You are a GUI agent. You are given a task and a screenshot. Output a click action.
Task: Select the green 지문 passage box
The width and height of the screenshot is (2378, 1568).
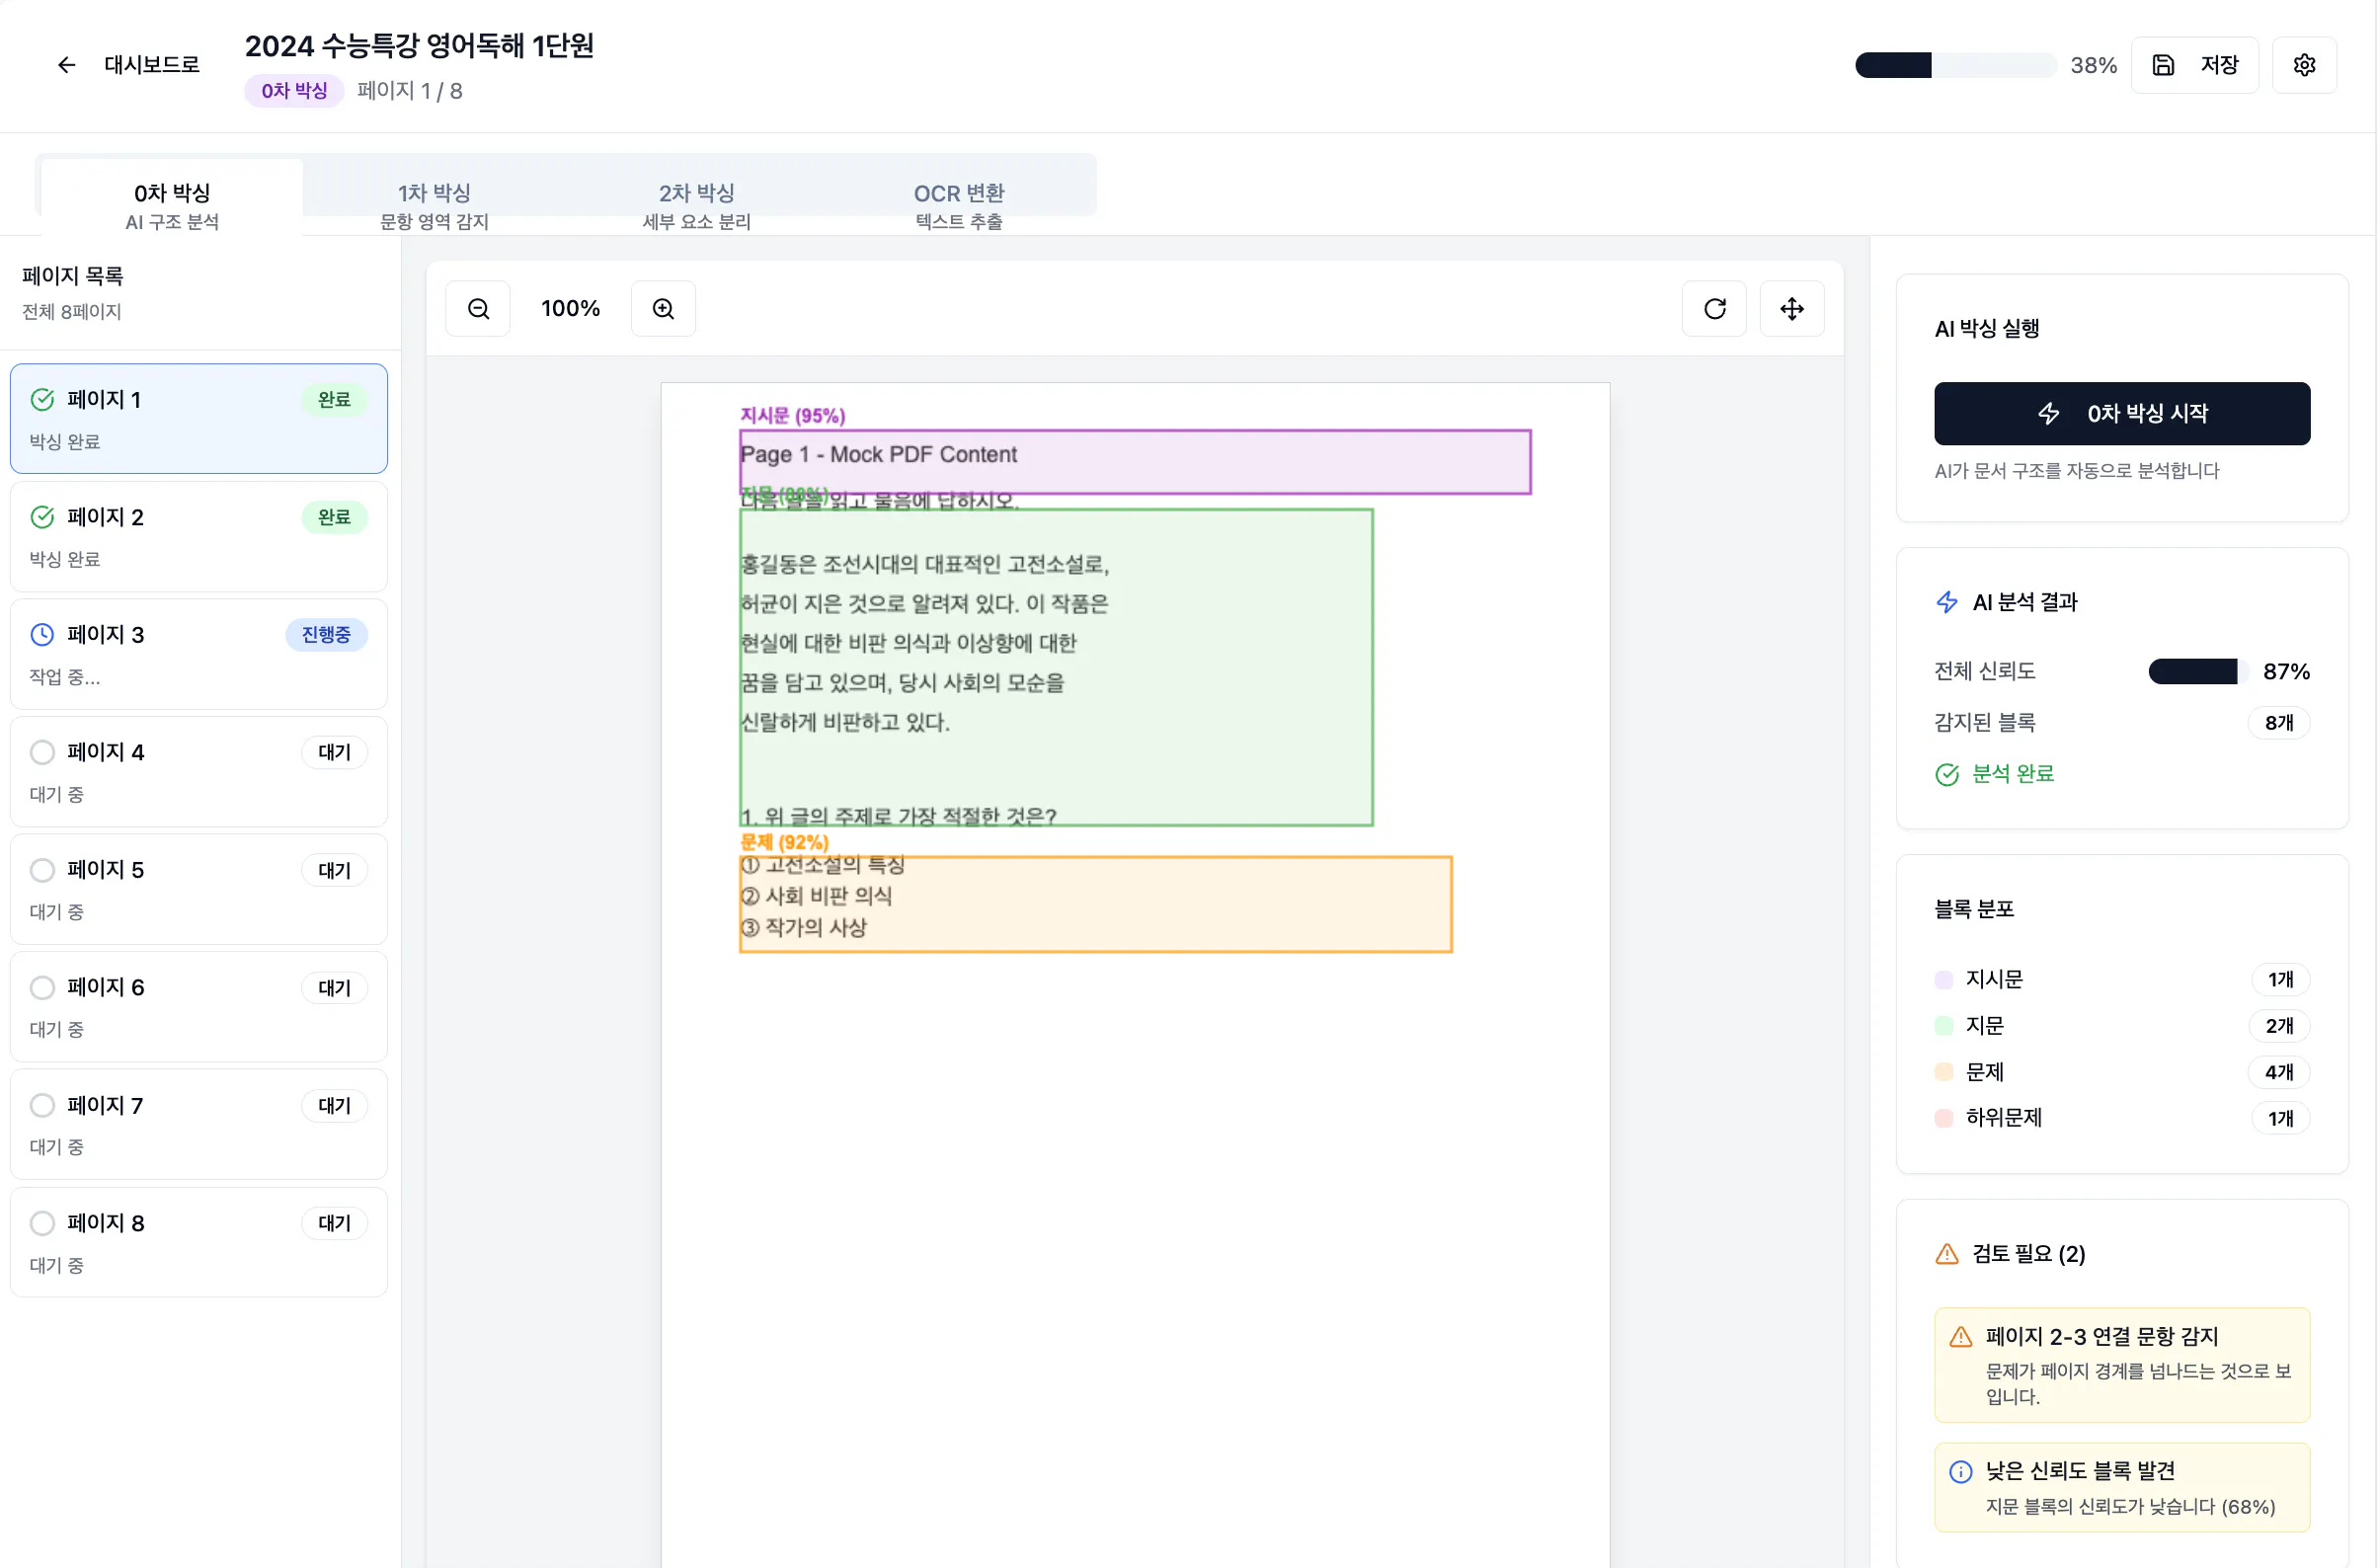click(1056, 668)
